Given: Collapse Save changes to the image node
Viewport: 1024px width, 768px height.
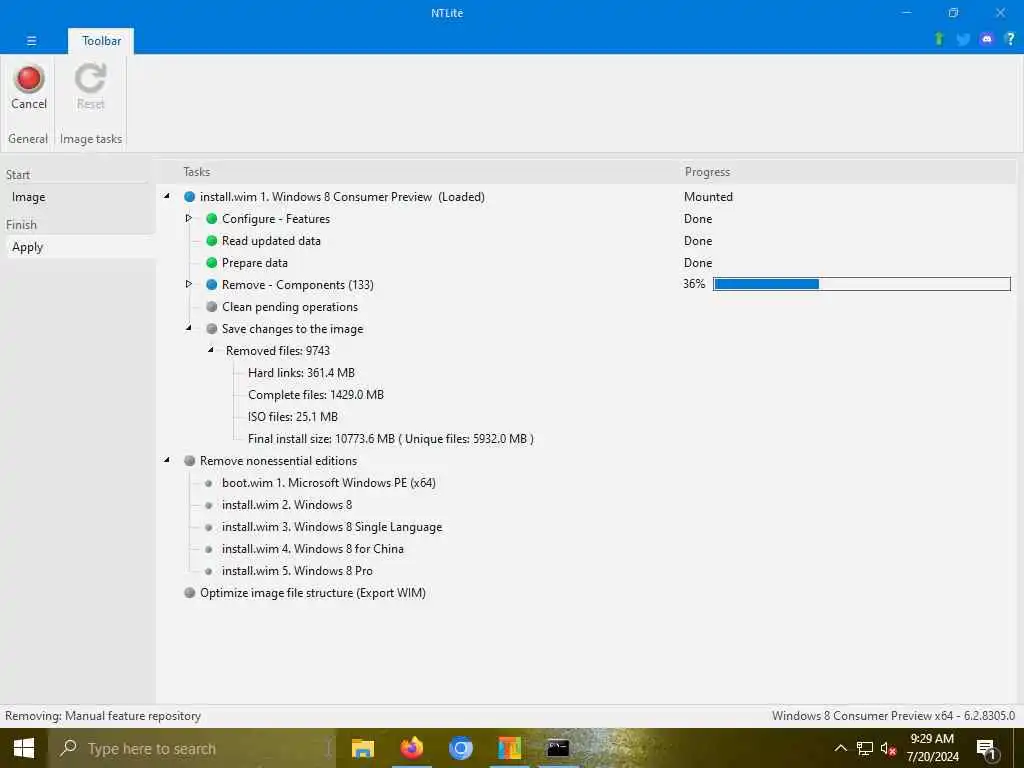Looking at the screenshot, I should coord(189,328).
